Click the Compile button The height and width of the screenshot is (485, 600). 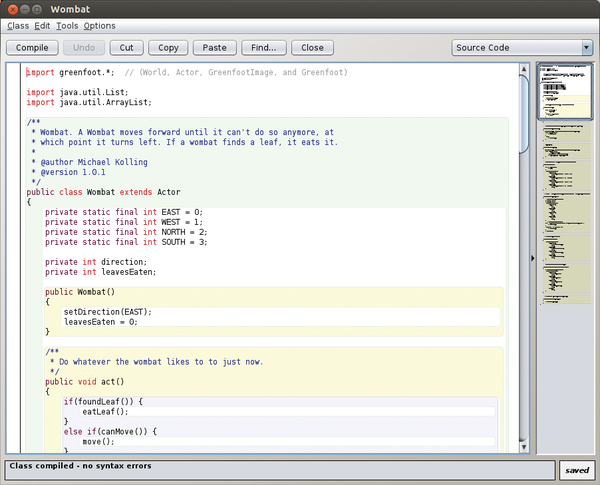tap(32, 48)
